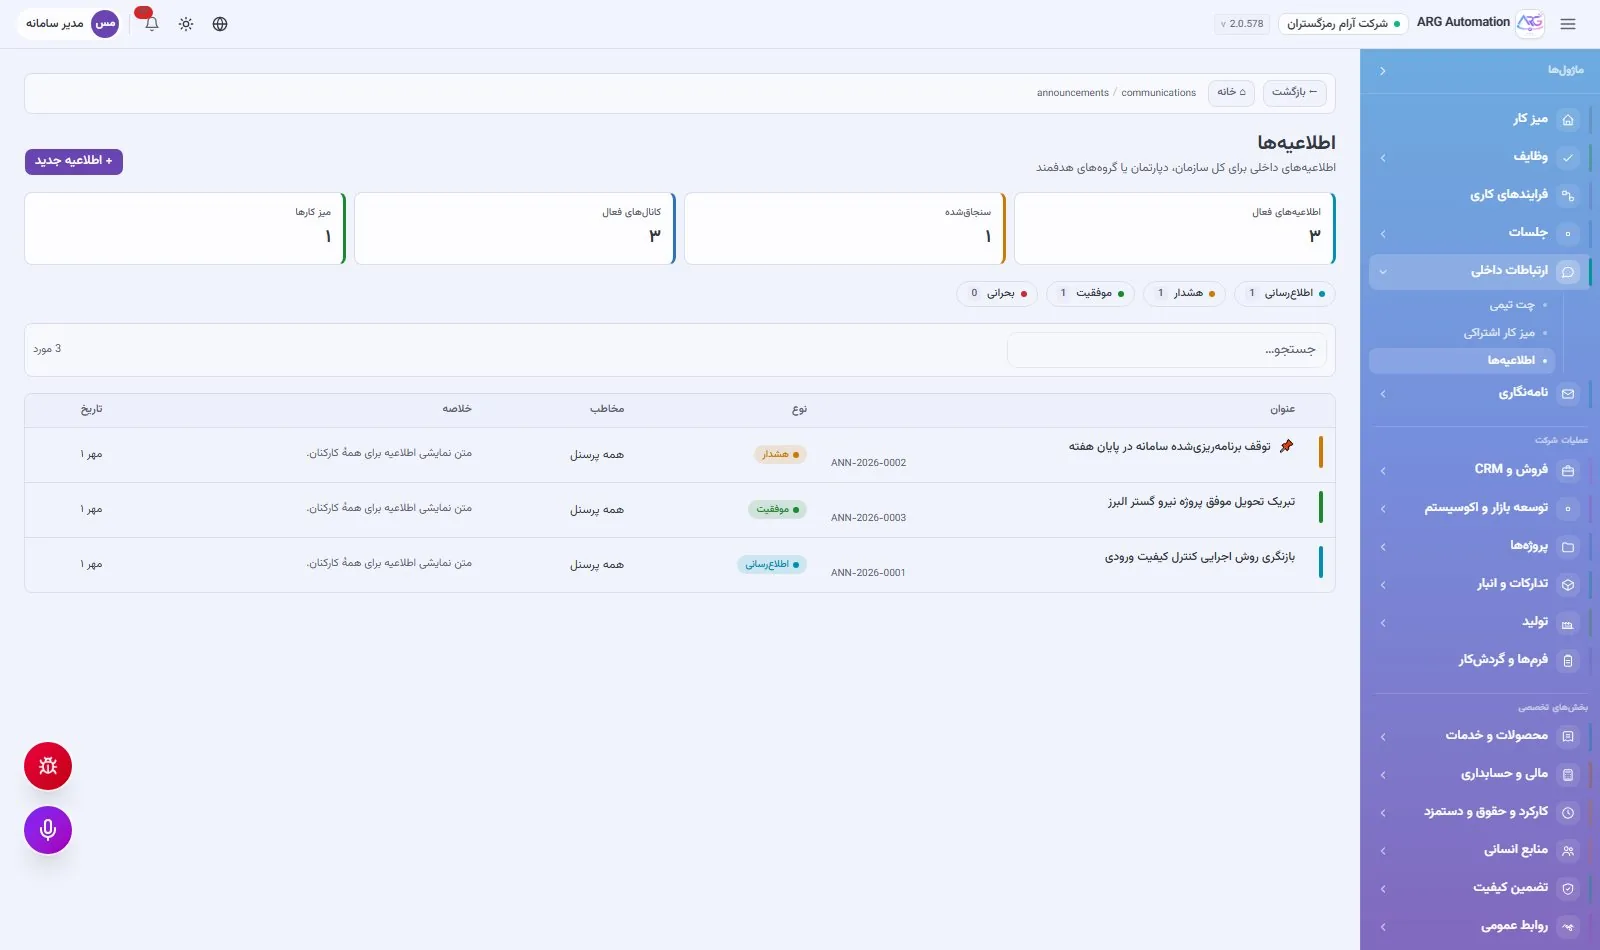
Task: Click the checkmark icon beside وظایف
Action: (x=1568, y=157)
